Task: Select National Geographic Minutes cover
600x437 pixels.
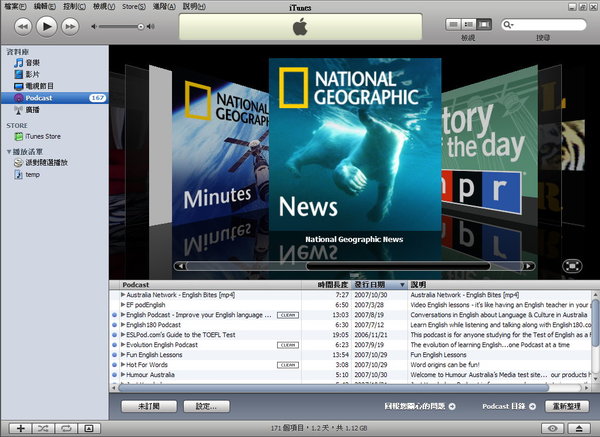Action: click(x=220, y=149)
